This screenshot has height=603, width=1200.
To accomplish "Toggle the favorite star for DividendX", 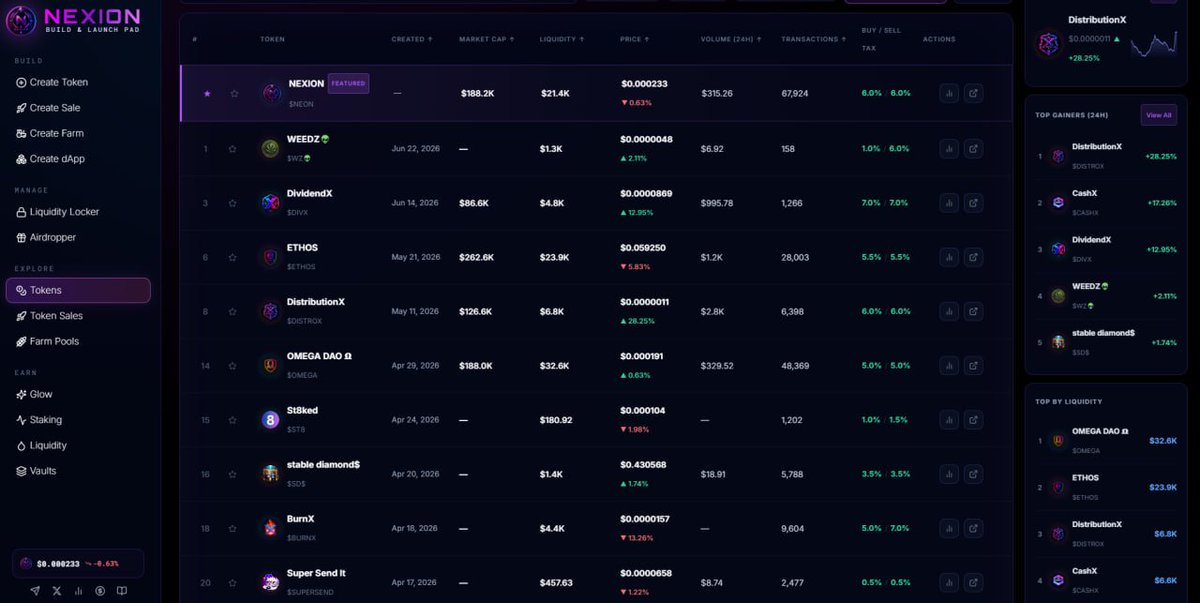I will coord(232,203).
